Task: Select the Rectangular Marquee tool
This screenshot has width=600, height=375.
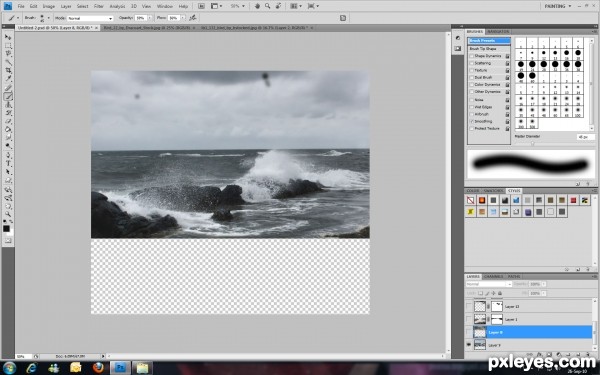Action: pos(8,45)
